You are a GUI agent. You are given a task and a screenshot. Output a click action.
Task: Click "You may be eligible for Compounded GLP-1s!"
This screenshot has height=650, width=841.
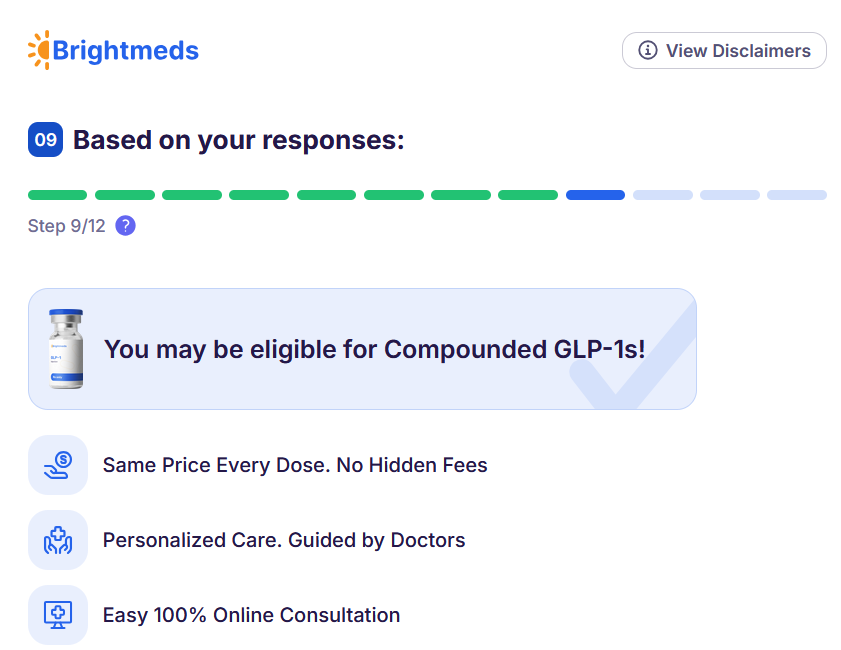pos(375,349)
